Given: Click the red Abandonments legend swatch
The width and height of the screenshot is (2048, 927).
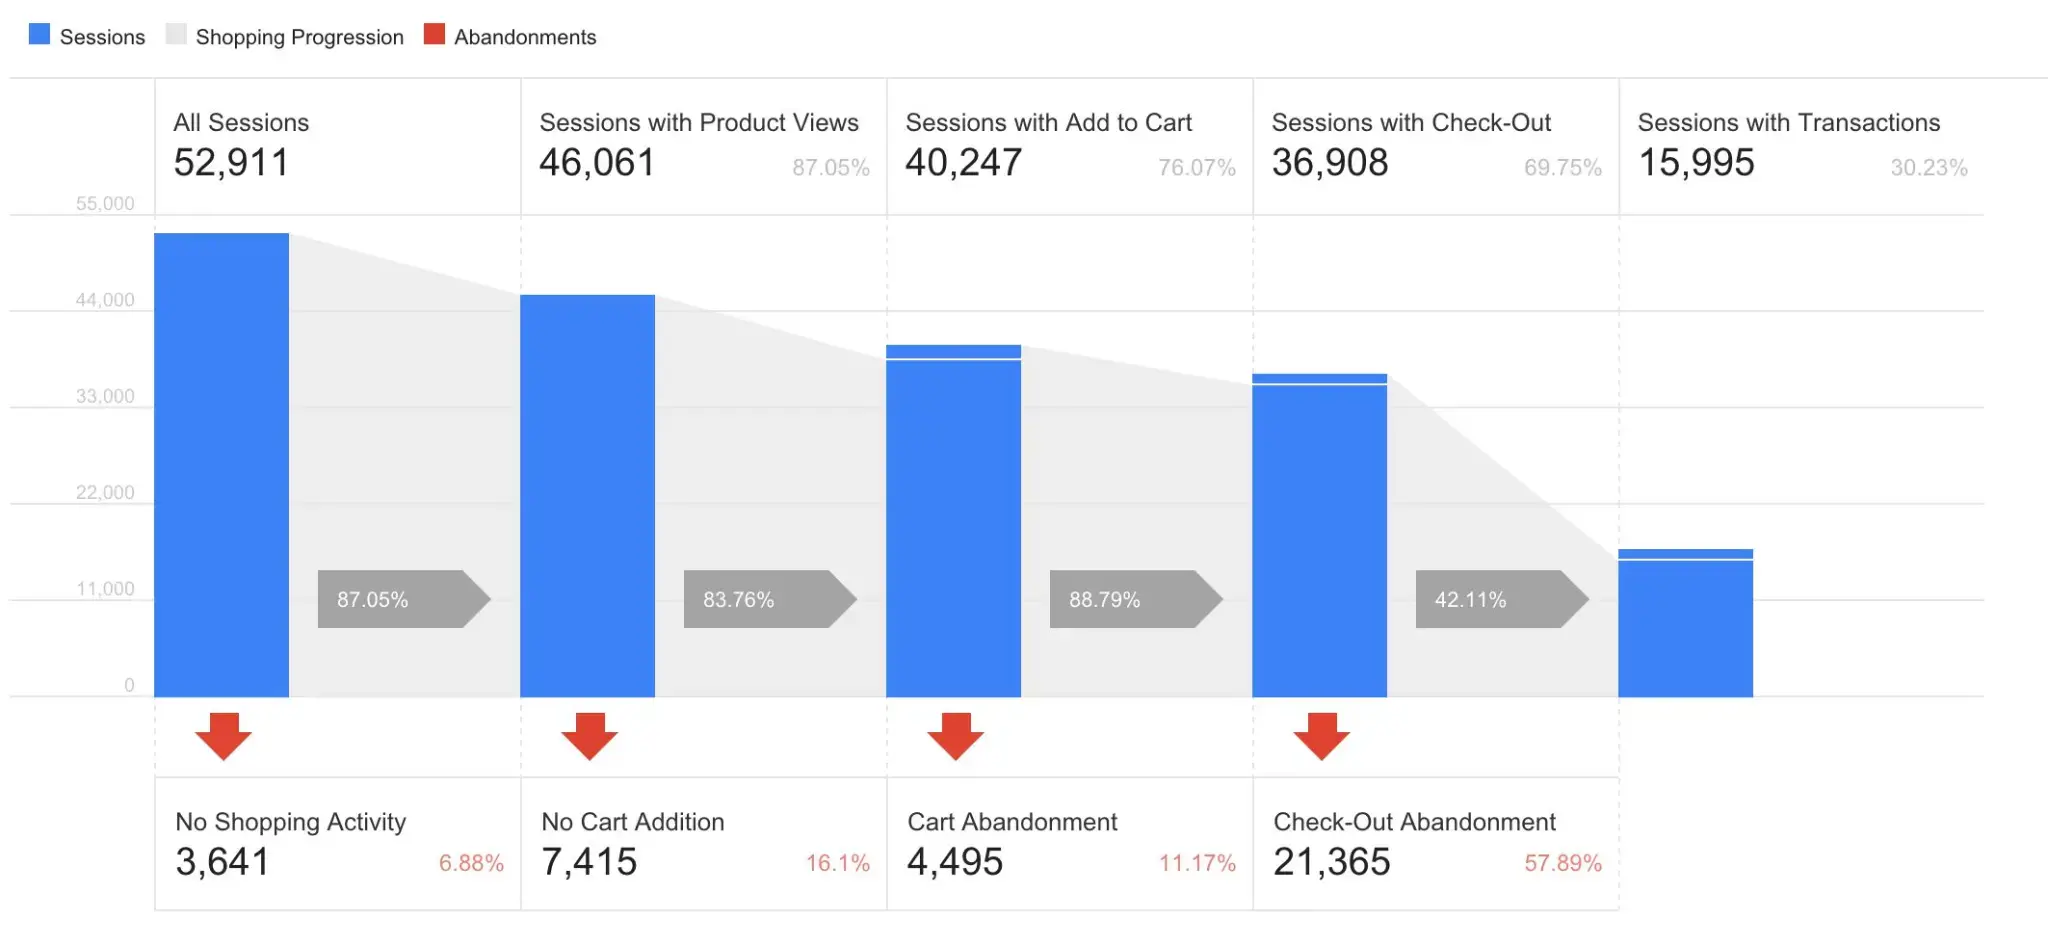Looking at the screenshot, I should 434,35.
